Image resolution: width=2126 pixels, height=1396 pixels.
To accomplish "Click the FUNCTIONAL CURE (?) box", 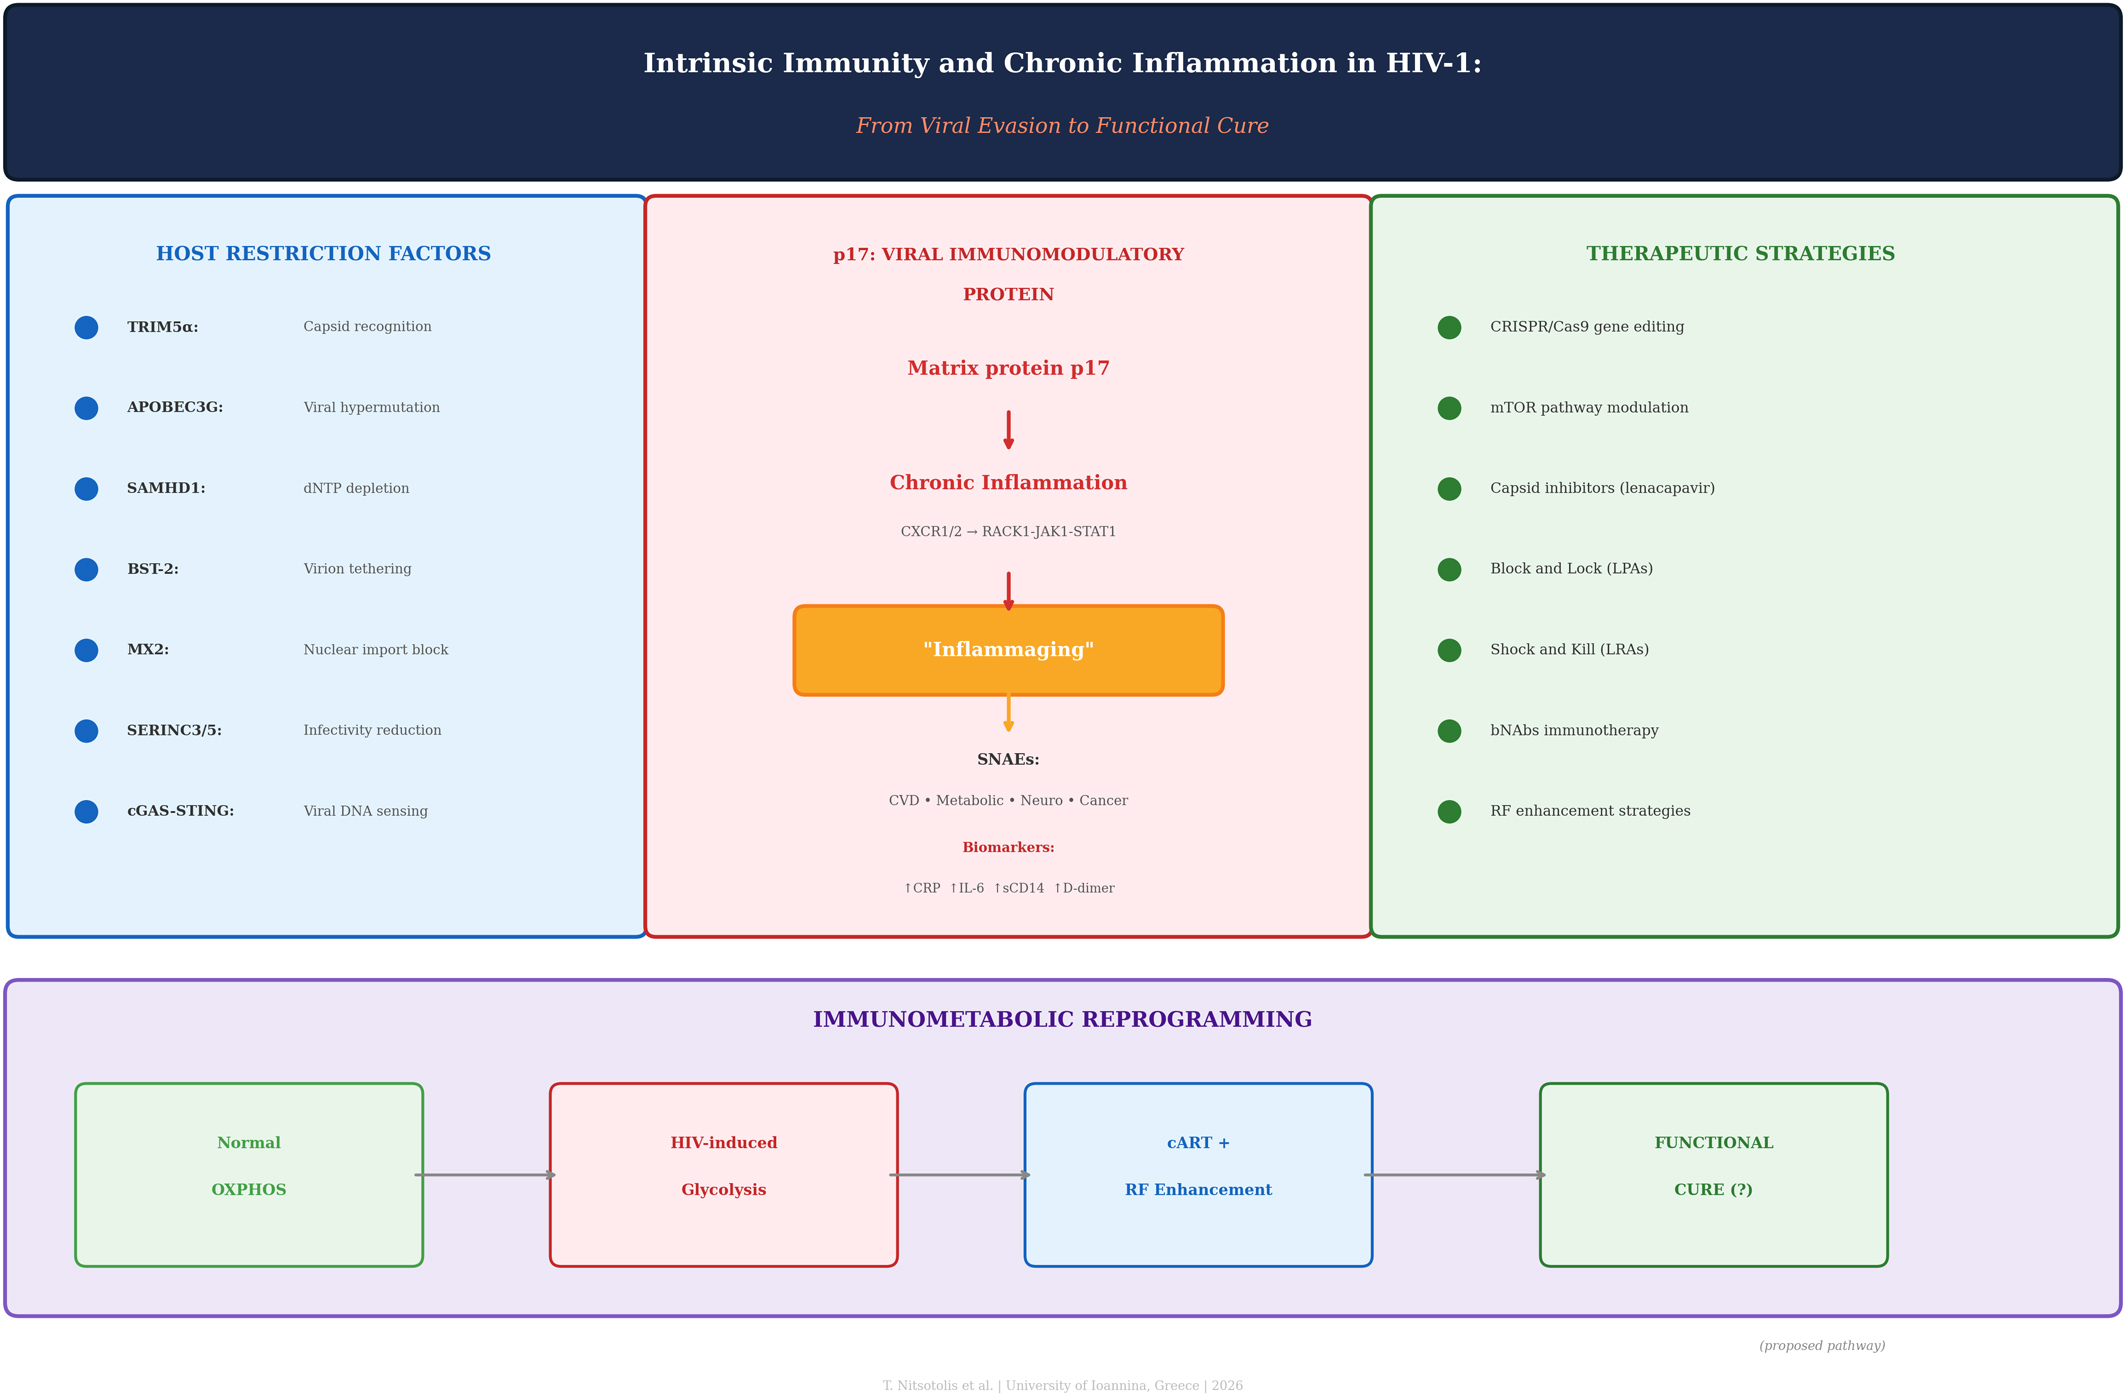I will pos(1713,1174).
